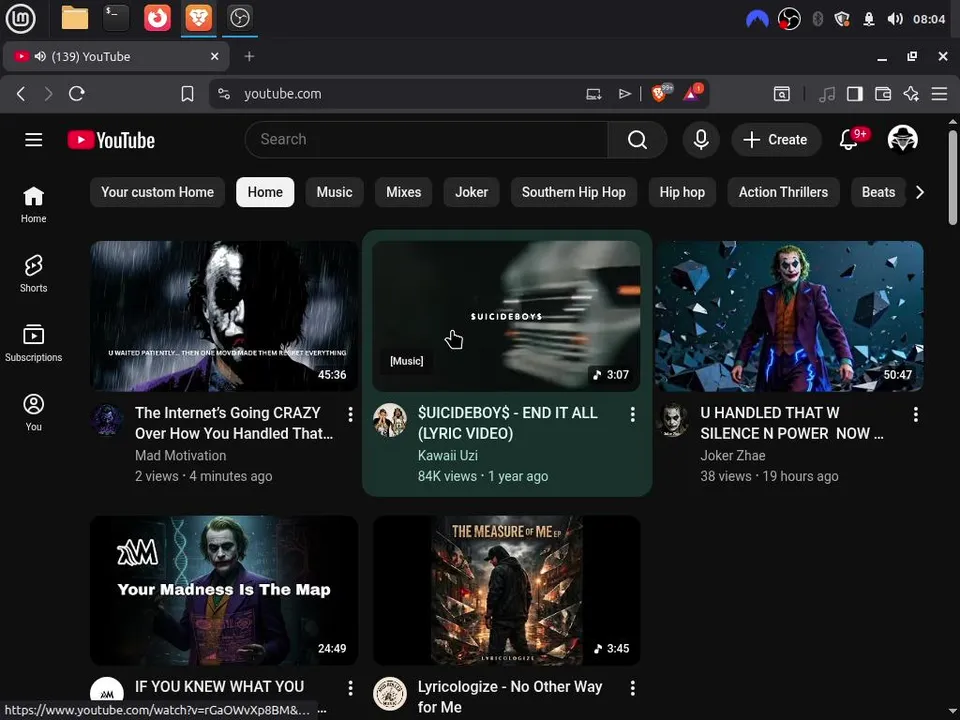The width and height of the screenshot is (960, 720).
Task: Mute the YouTube tab audio icon
Action: click(x=40, y=56)
